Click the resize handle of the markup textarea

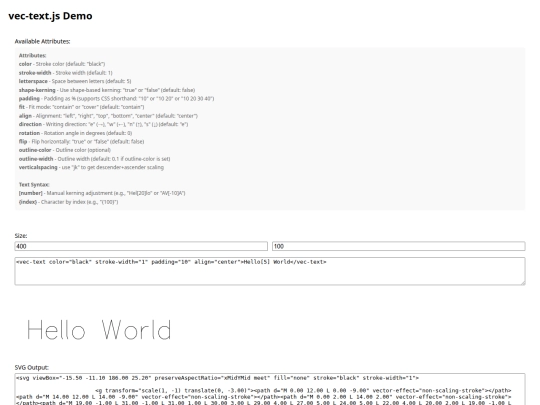(x=523, y=282)
